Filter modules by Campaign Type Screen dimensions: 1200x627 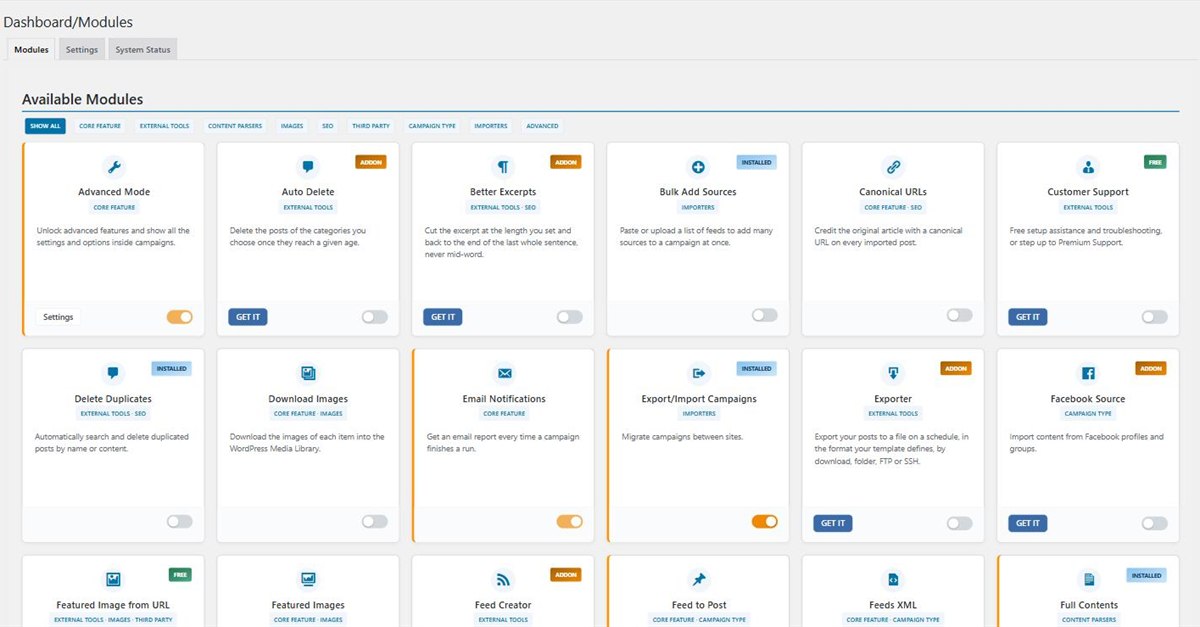(x=432, y=127)
